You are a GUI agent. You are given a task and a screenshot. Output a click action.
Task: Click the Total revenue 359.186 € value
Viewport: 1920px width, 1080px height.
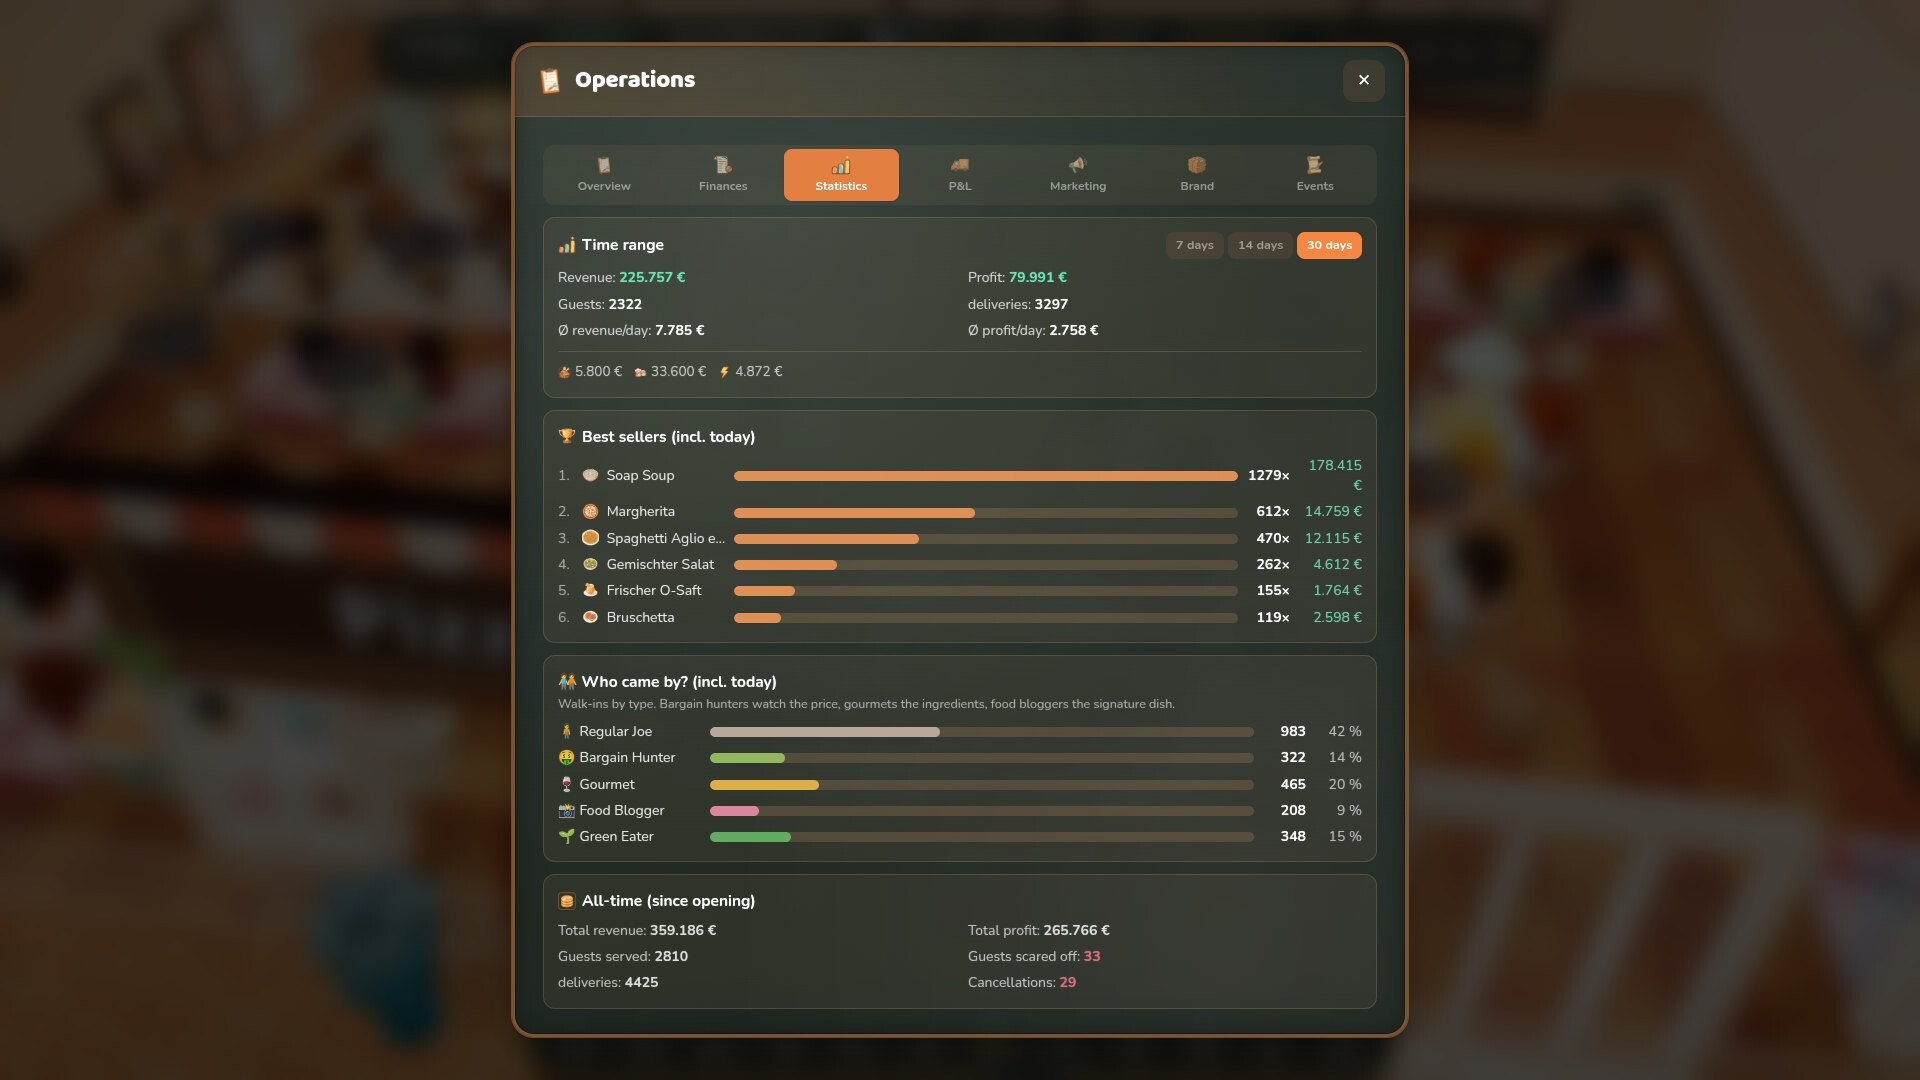coord(683,930)
